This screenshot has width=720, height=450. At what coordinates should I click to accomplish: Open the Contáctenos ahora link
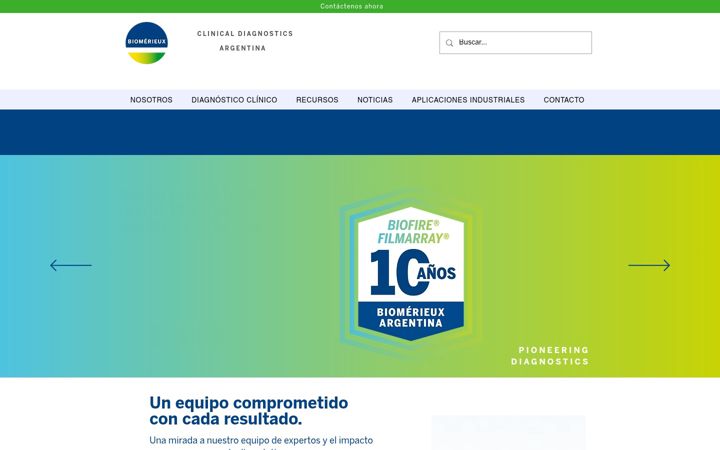click(351, 6)
